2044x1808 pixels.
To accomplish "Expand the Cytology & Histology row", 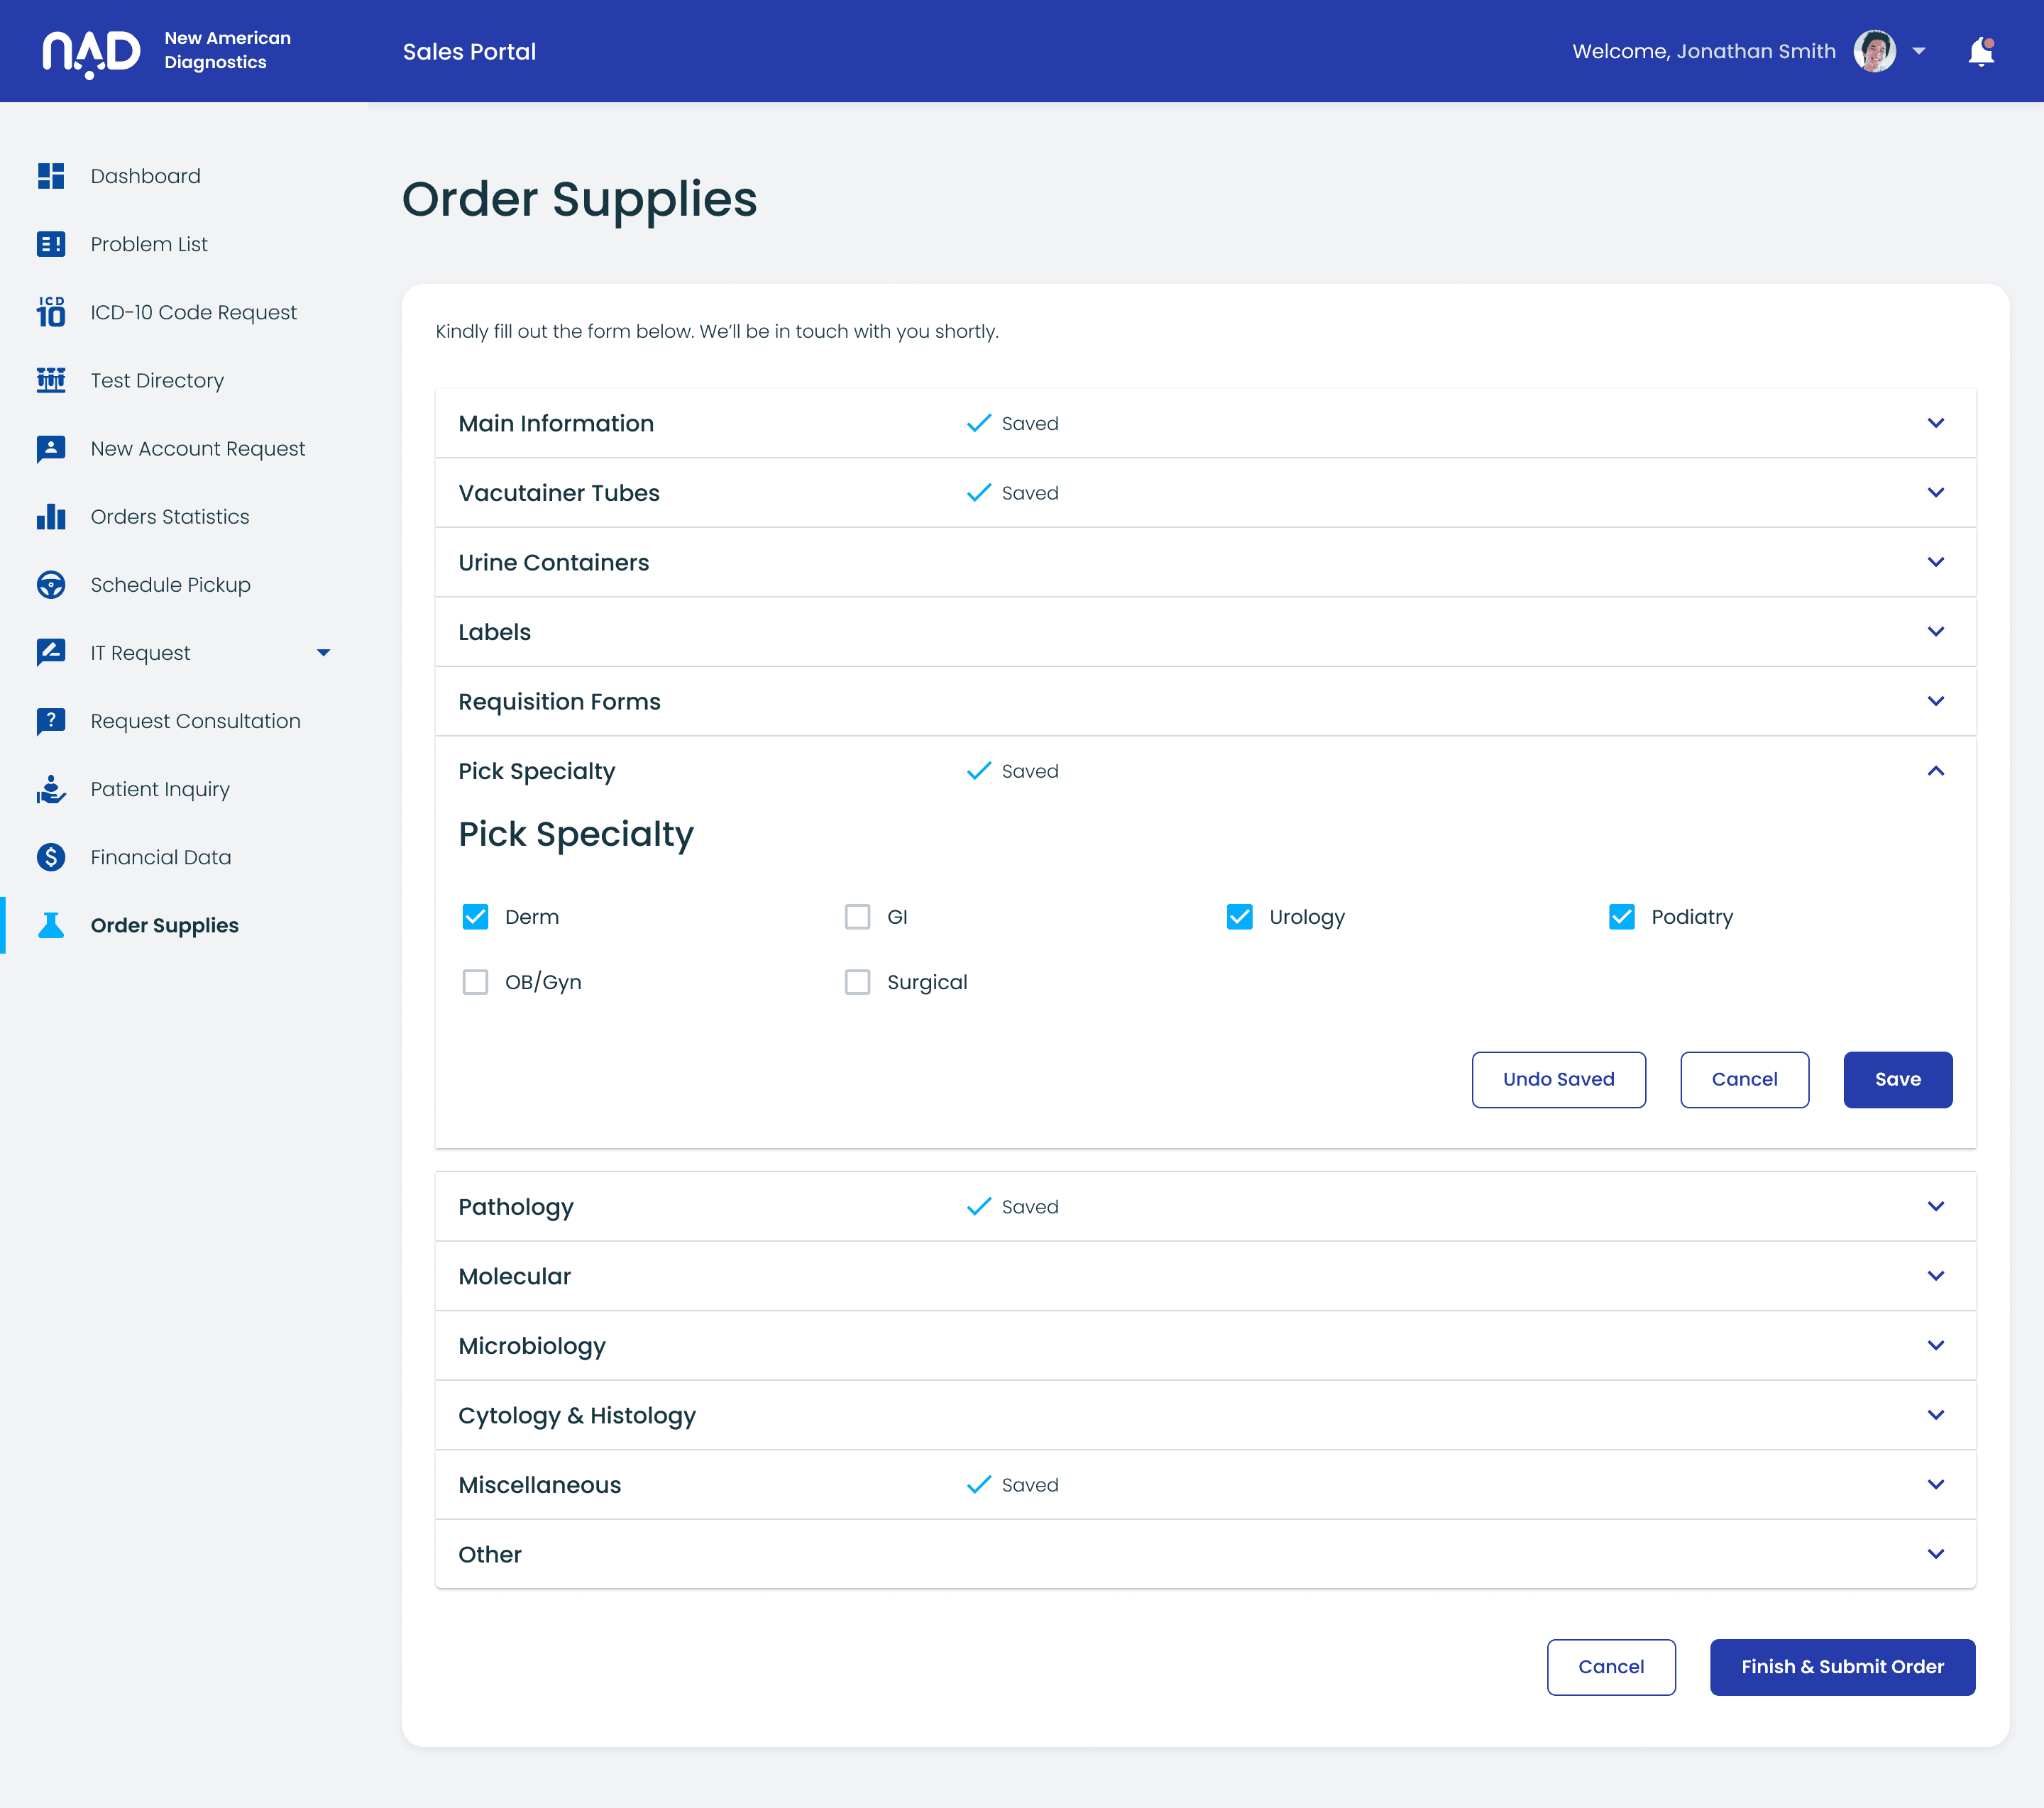I will coord(1205,1415).
